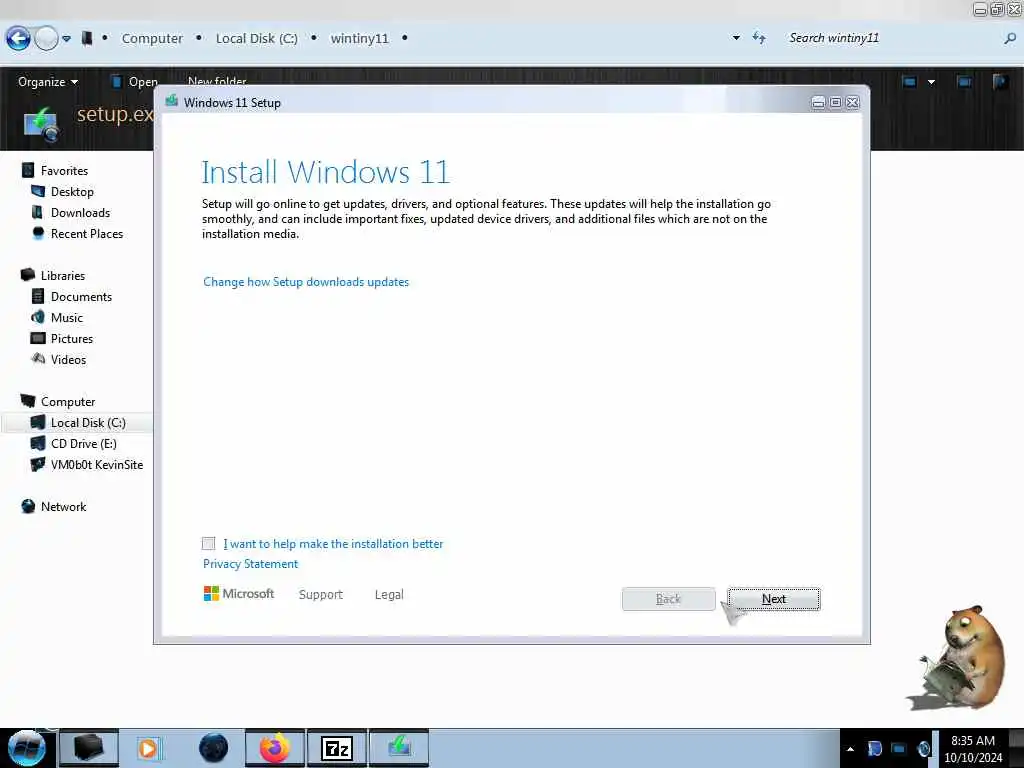This screenshot has width=1024, height=768.
Task: Show hidden tray icons arrow
Action: click(x=850, y=749)
